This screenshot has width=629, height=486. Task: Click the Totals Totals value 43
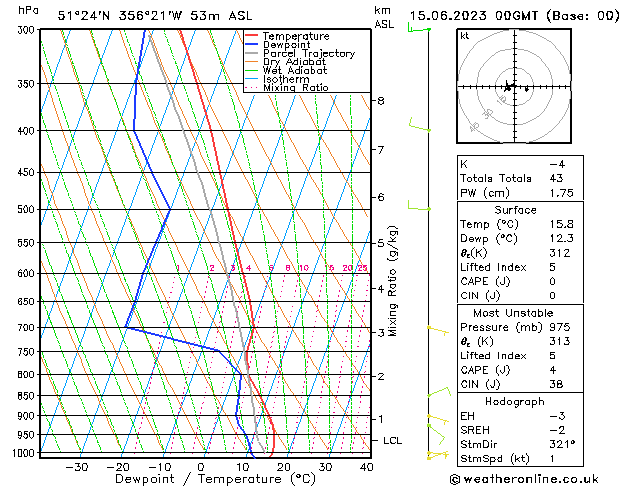click(556, 178)
